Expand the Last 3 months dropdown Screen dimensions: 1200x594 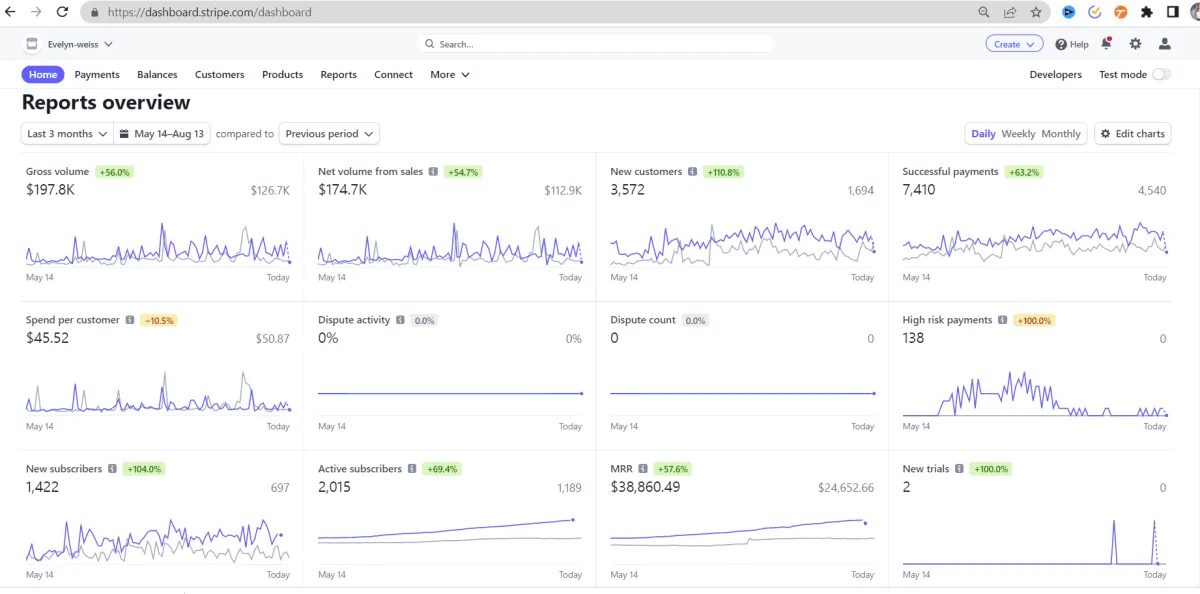66,134
